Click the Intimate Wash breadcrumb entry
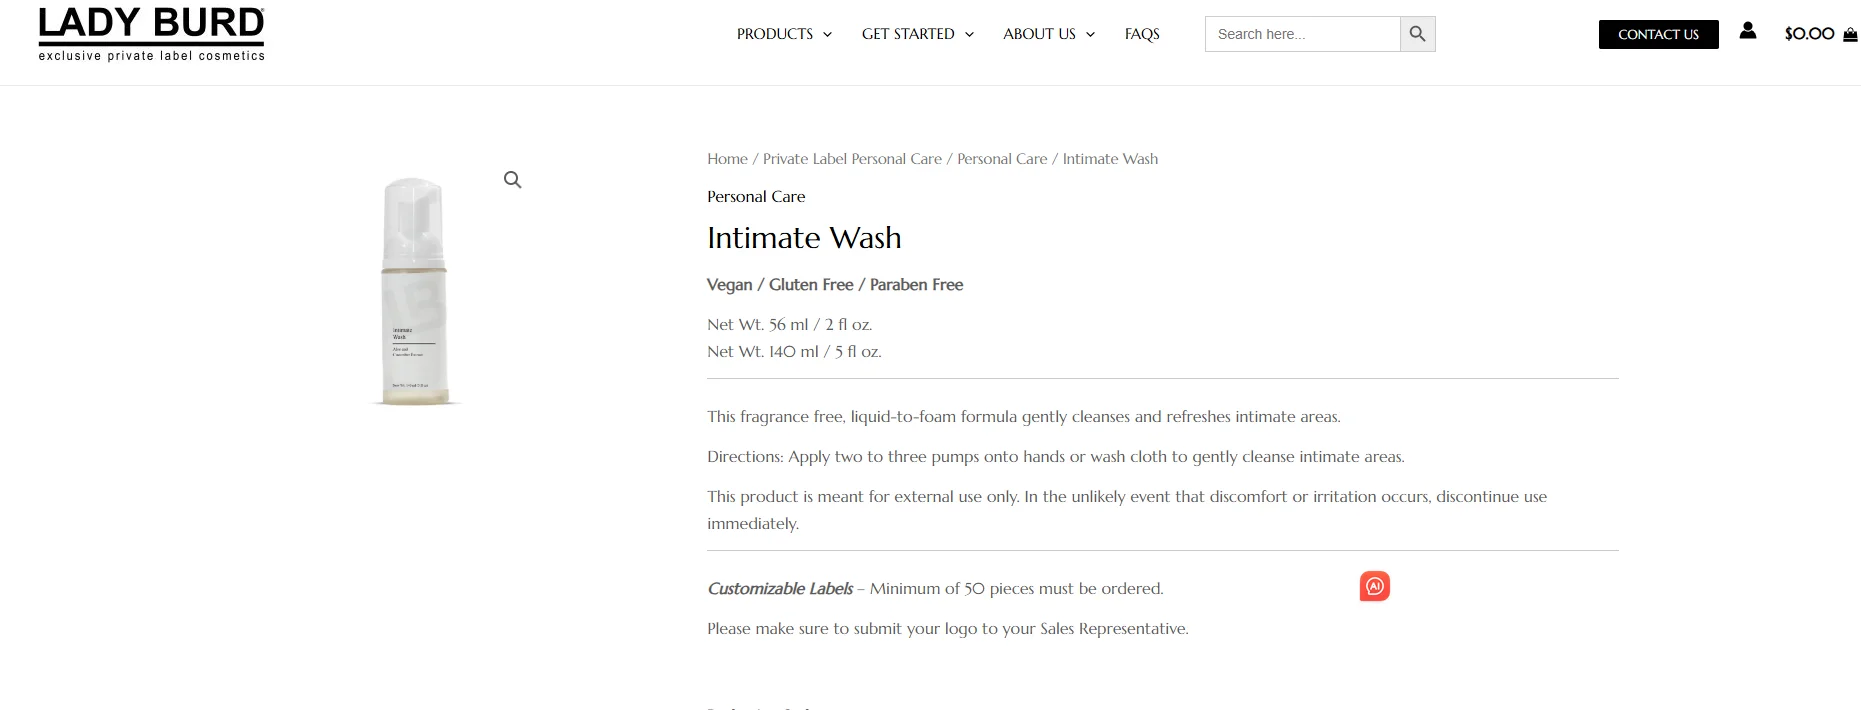Viewport: 1861px width, 710px height. pyautogui.click(x=1109, y=158)
